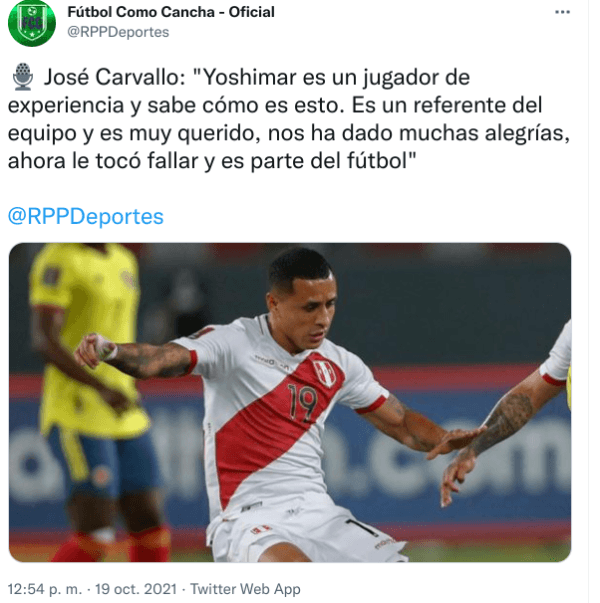600x603 pixels.
Task: Open the green FCC shield profile avatar
Action: [32, 23]
